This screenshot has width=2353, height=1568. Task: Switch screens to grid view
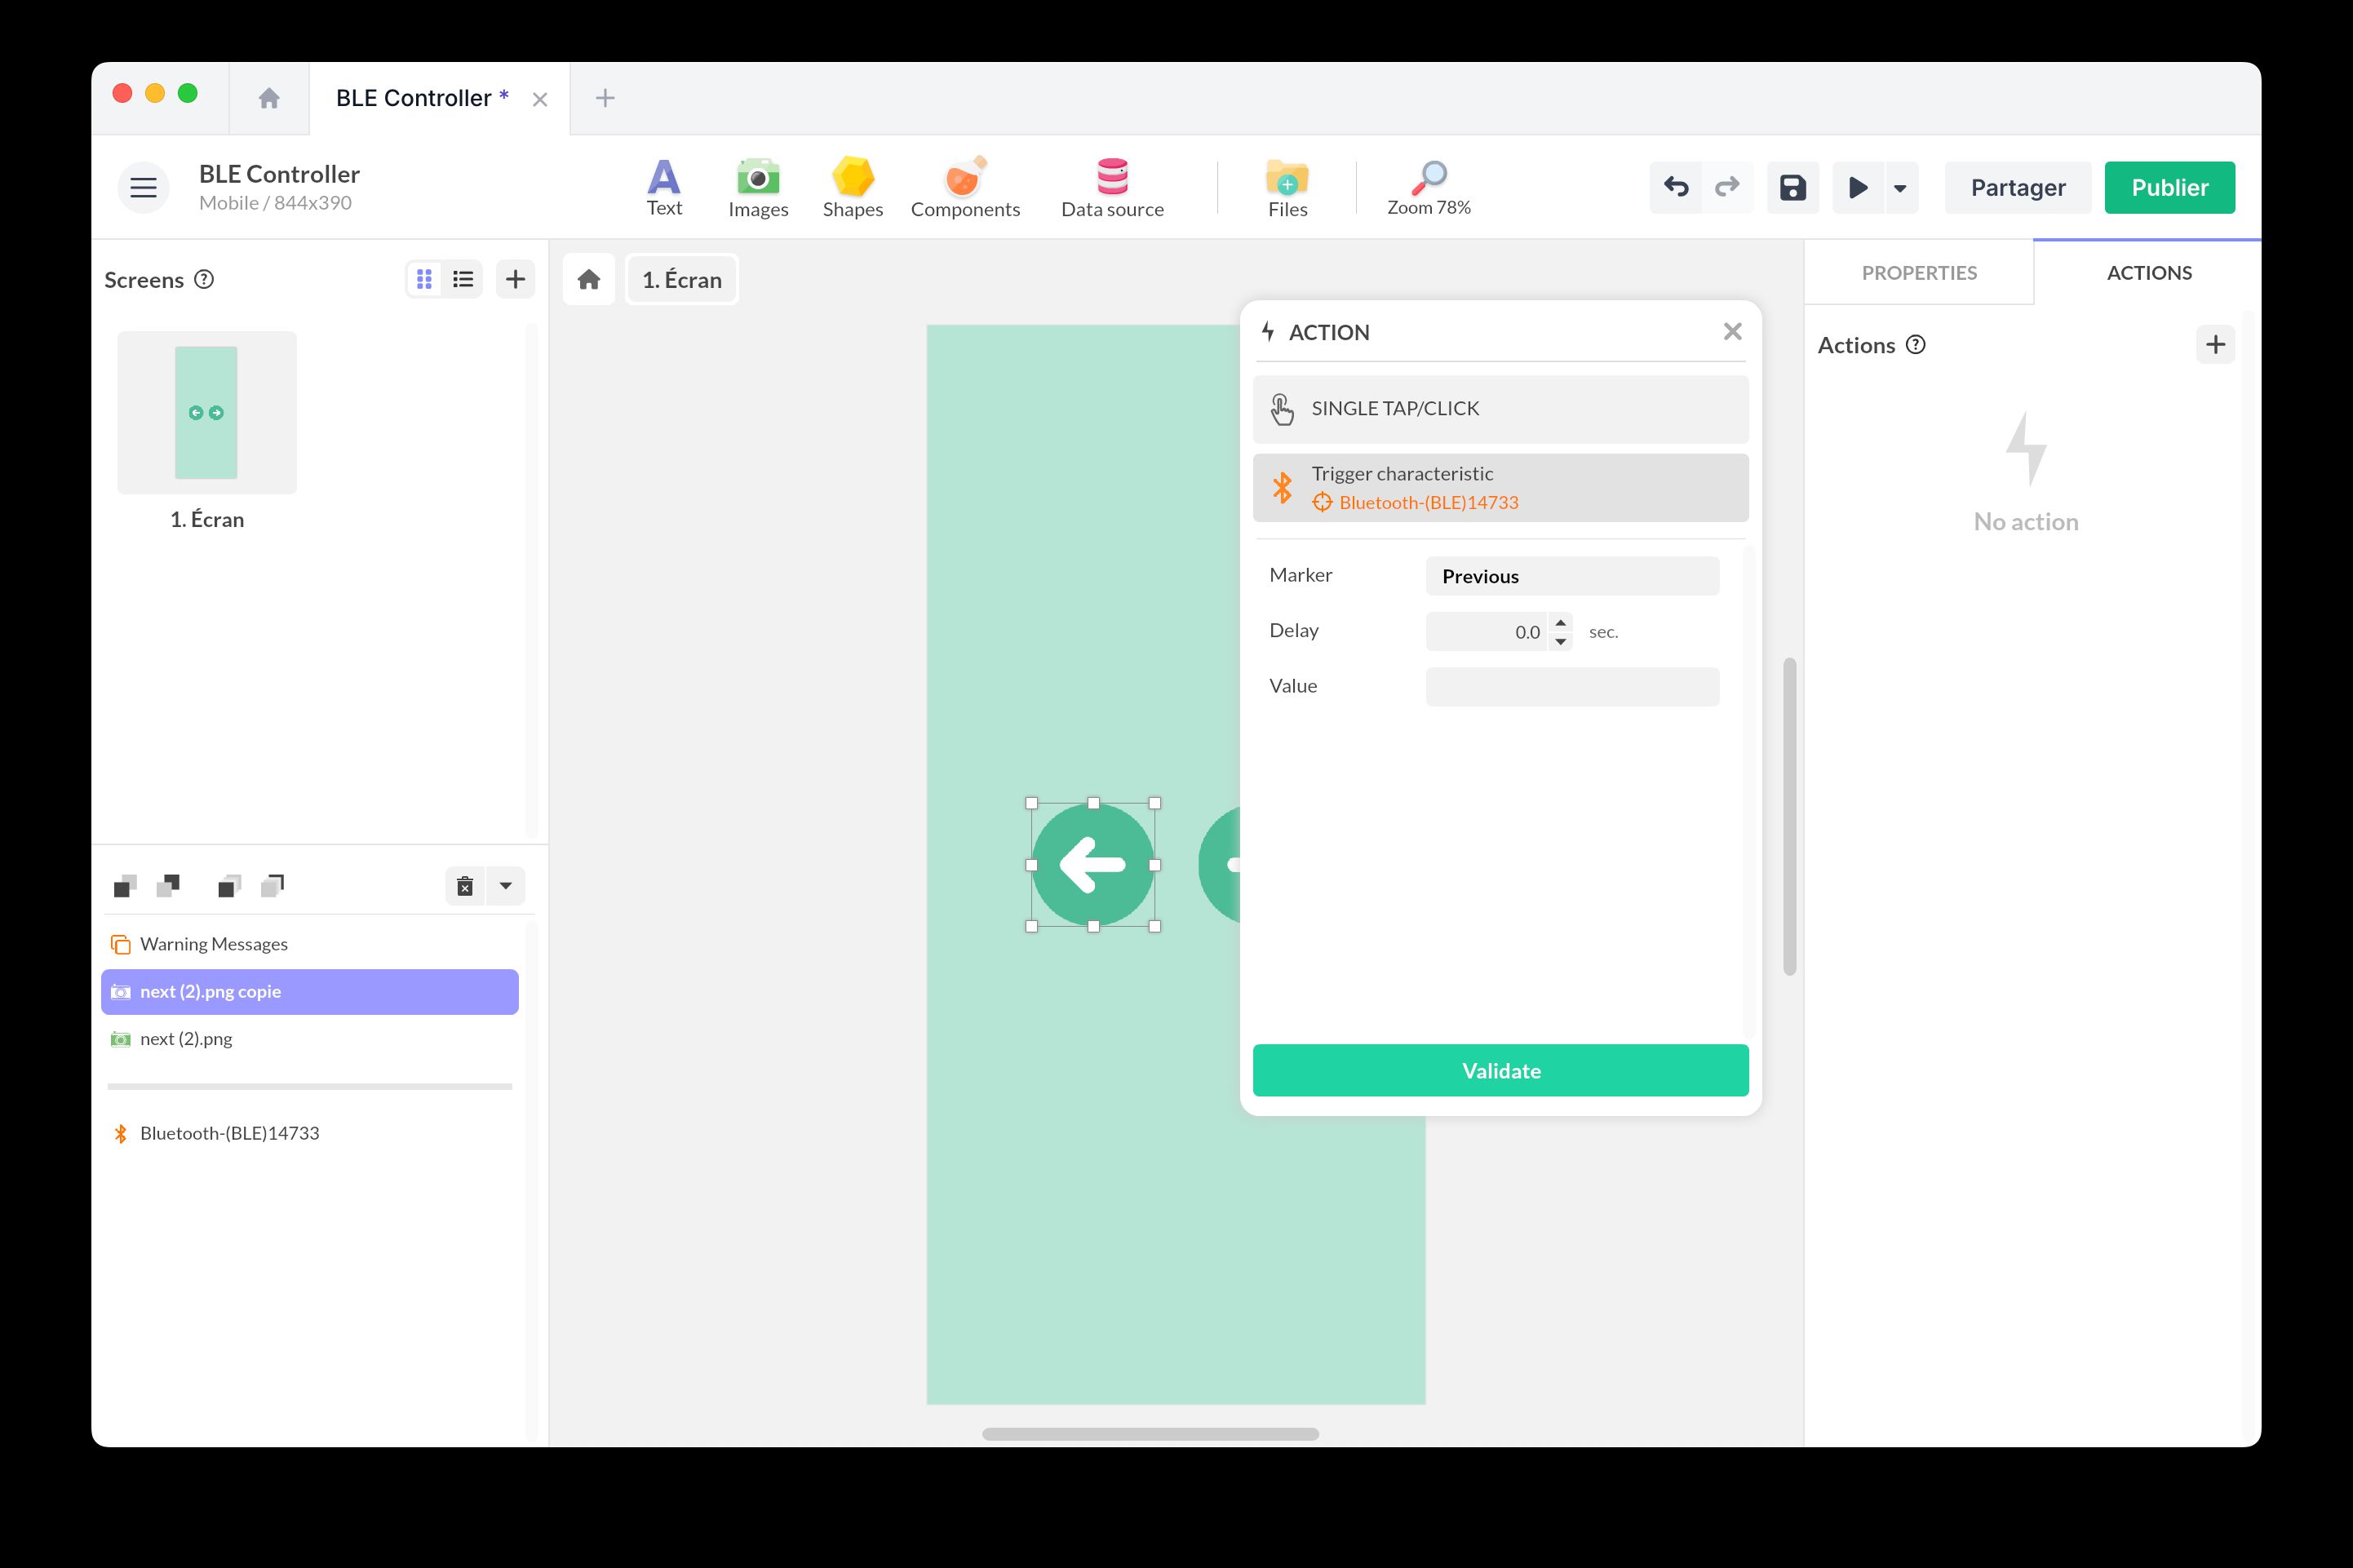(424, 279)
